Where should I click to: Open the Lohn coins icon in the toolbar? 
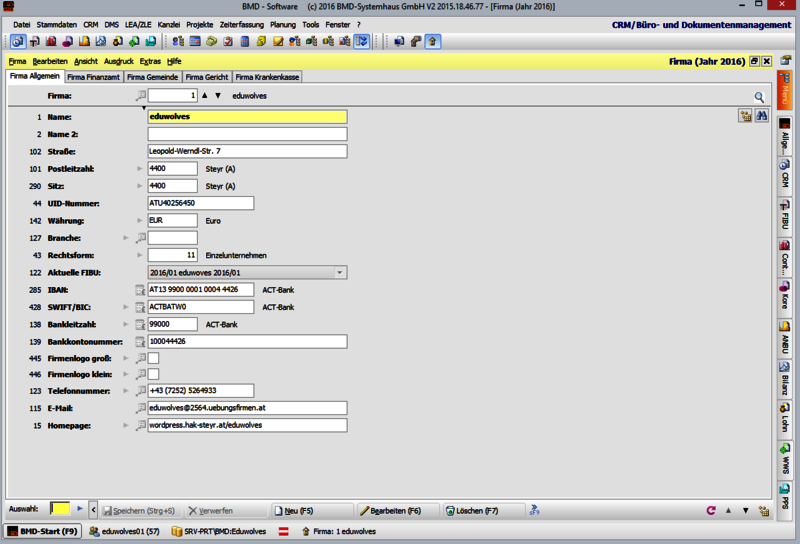[x=117, y=41]
